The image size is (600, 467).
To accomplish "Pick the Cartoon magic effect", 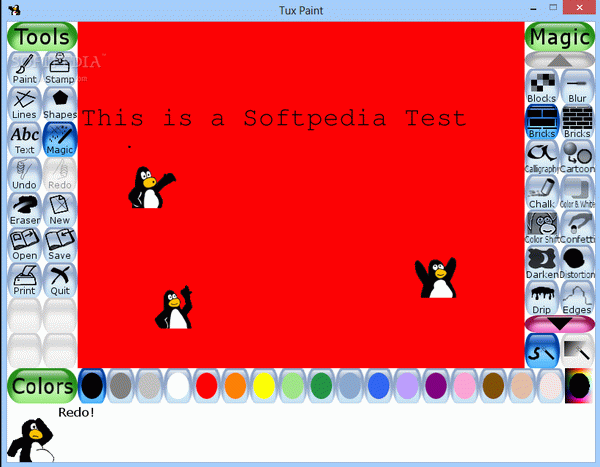I will tap(577, 157).
